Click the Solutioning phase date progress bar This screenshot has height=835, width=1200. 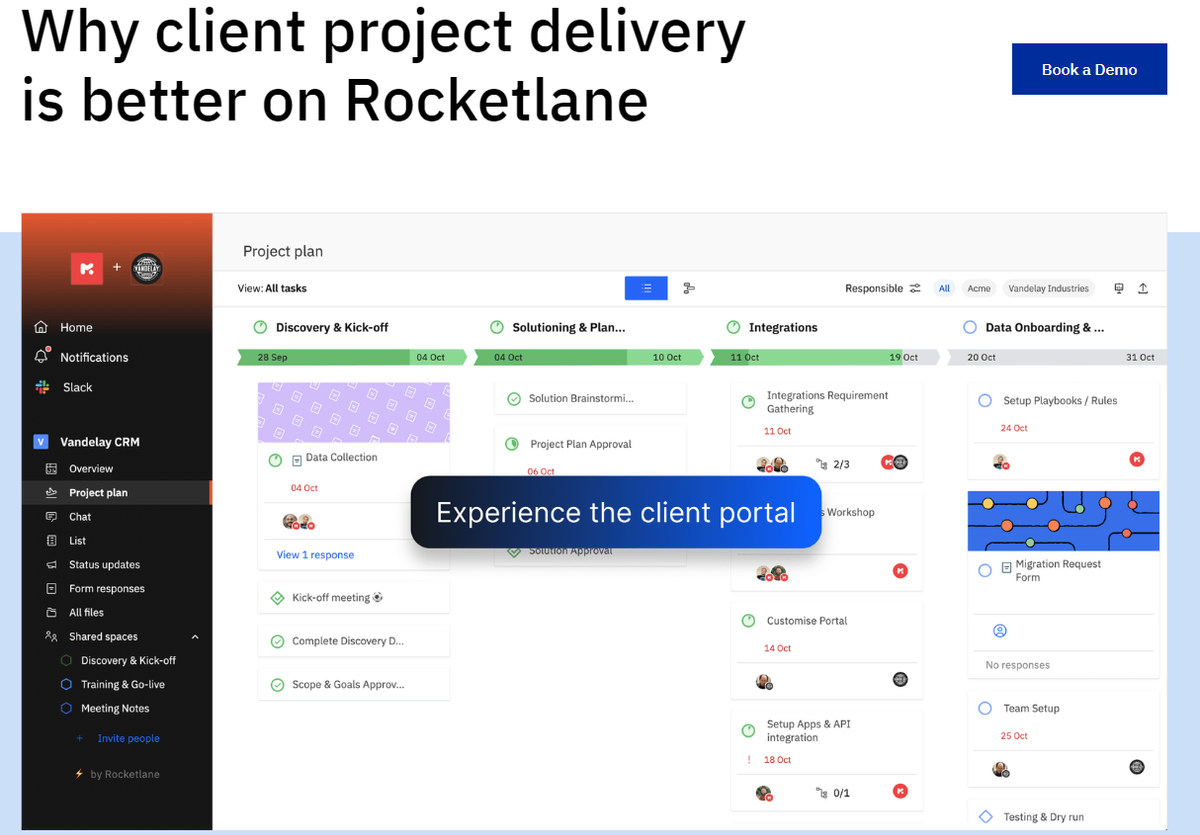point(588,357)
